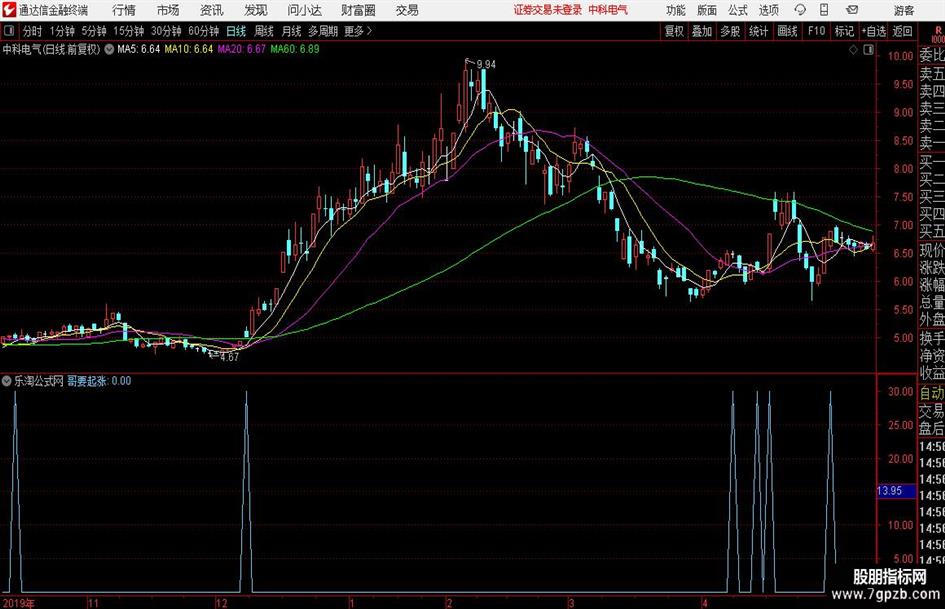
Task: Switch to 周线 weekly period
Action: click(263, 31)
